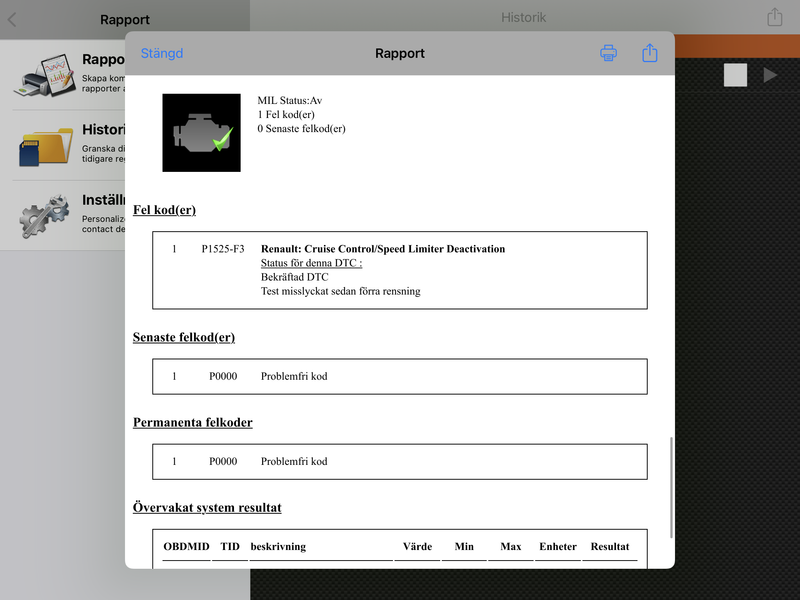Click the OBDMID column header

point(186,546)
